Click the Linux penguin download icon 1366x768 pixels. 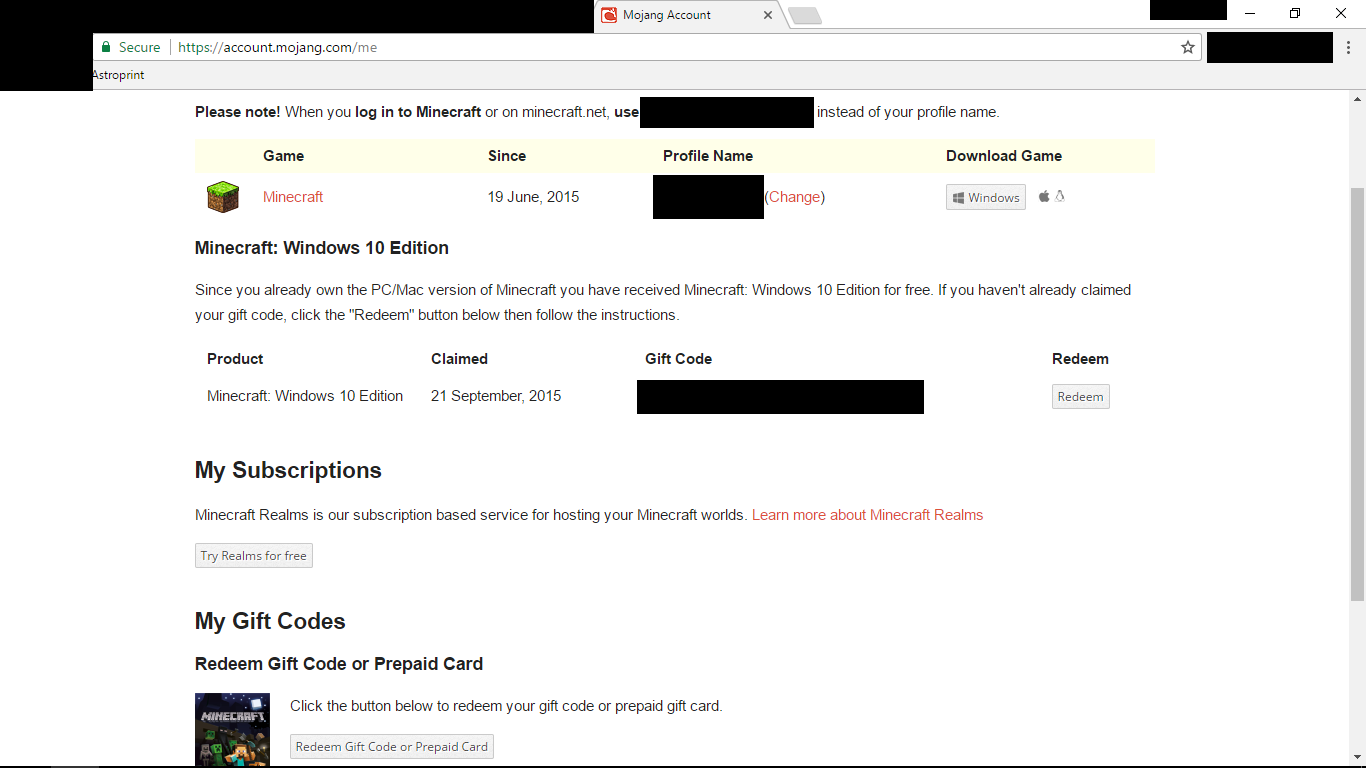(1060, 196)
